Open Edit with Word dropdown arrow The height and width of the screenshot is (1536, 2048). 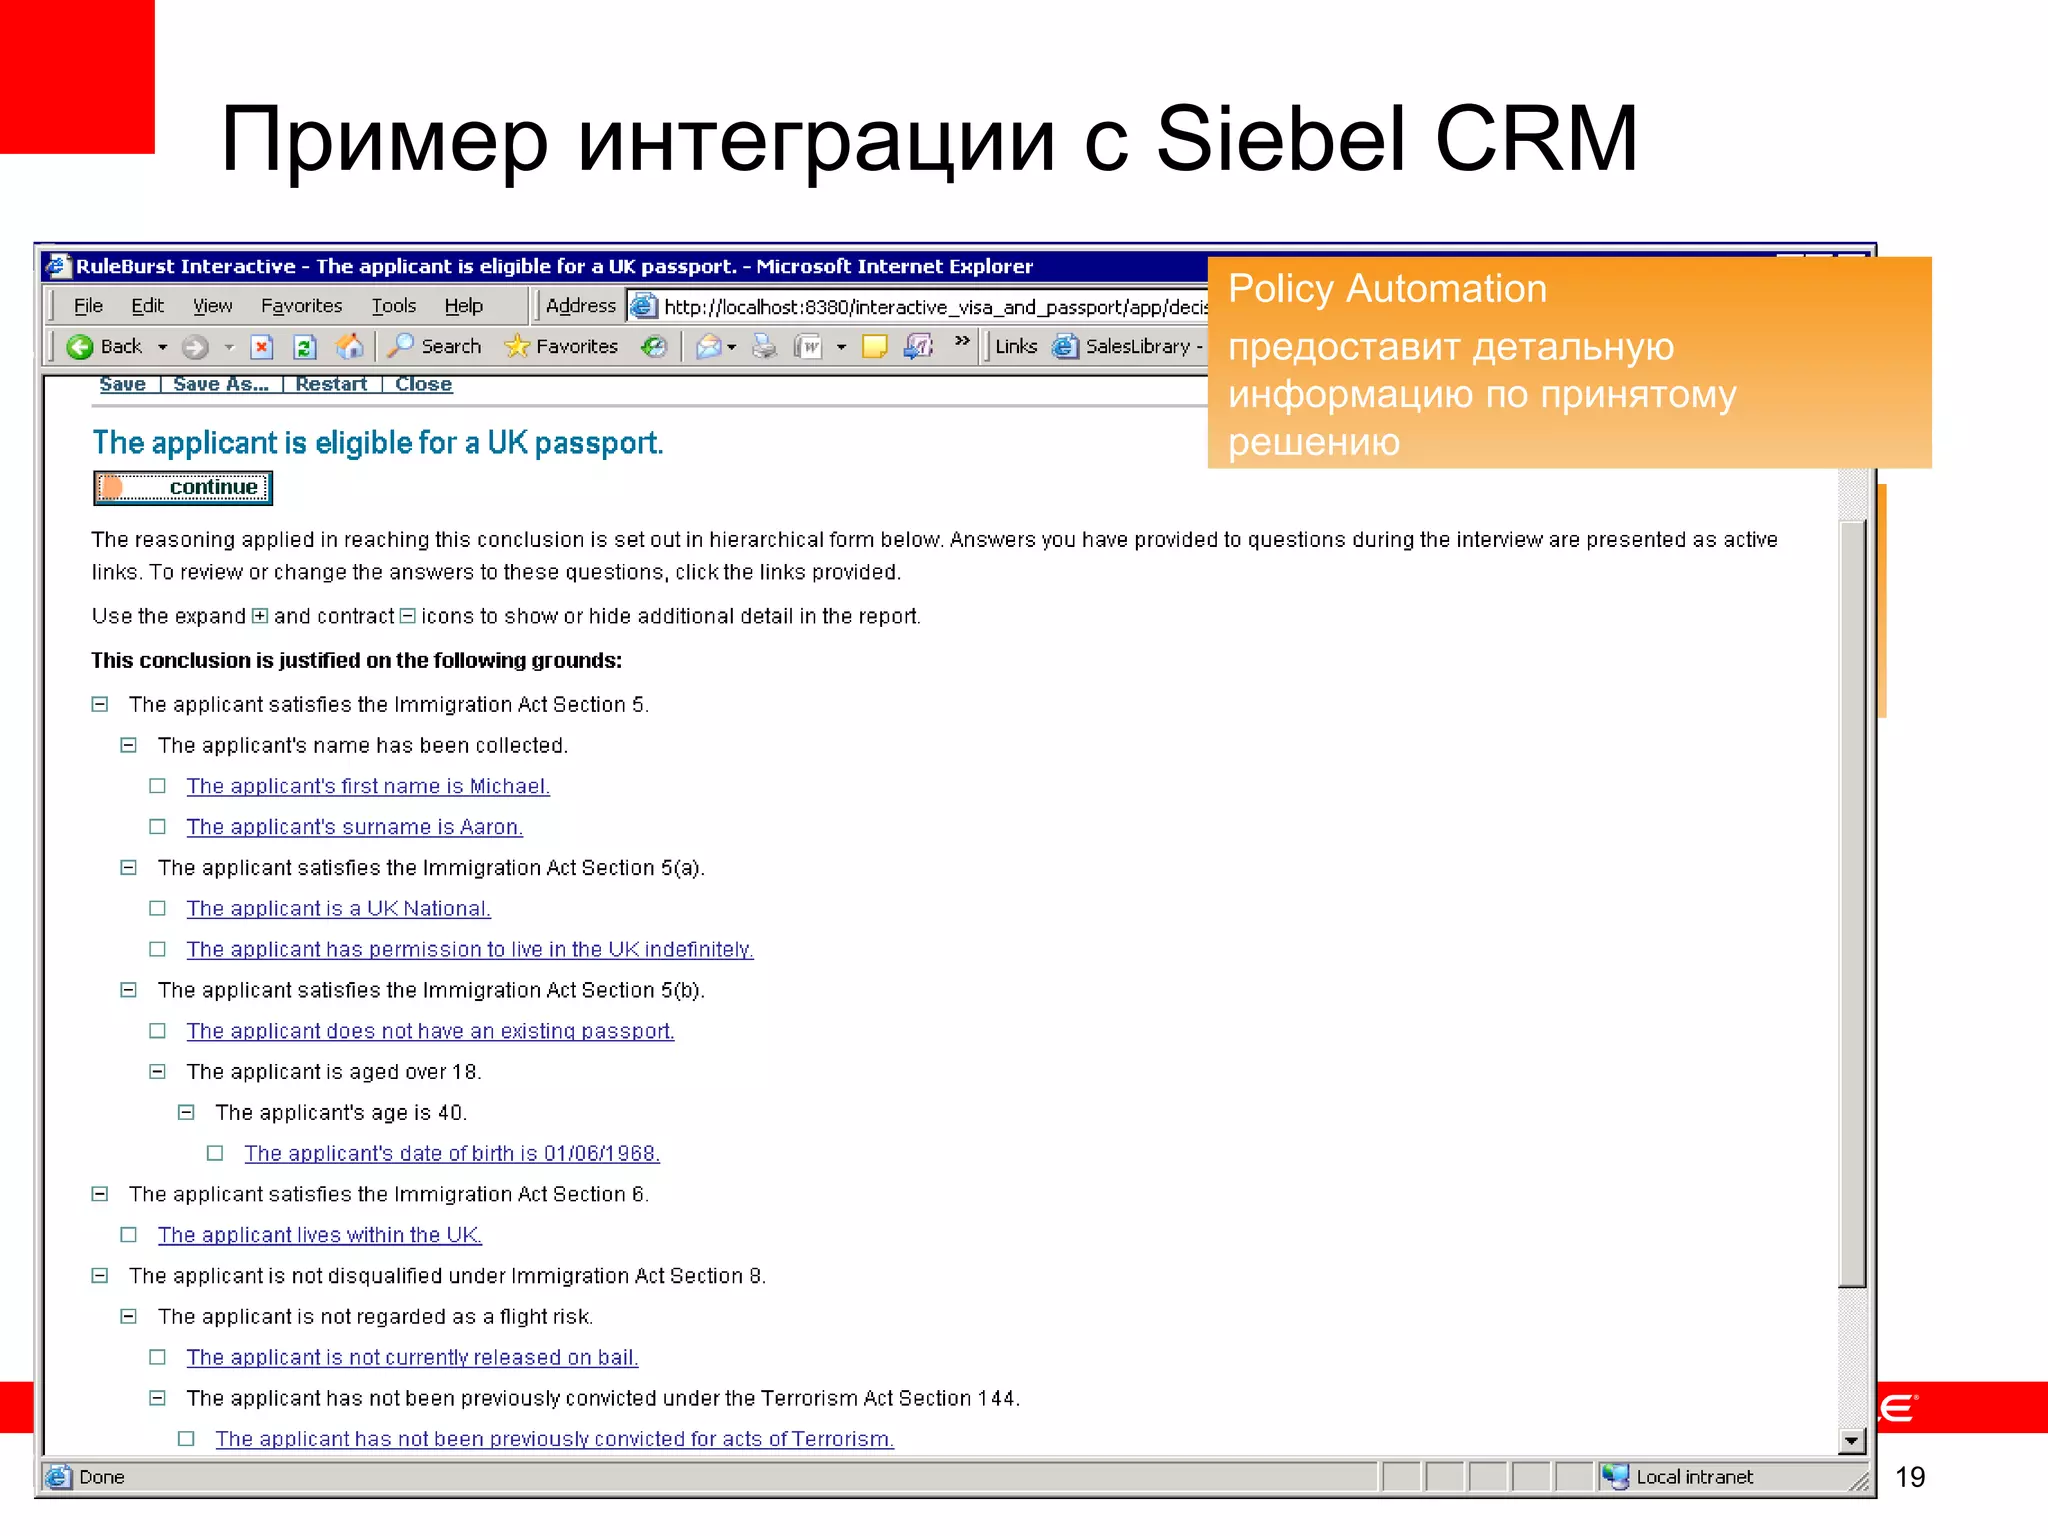pyautogui.click(x=841, y=347)
